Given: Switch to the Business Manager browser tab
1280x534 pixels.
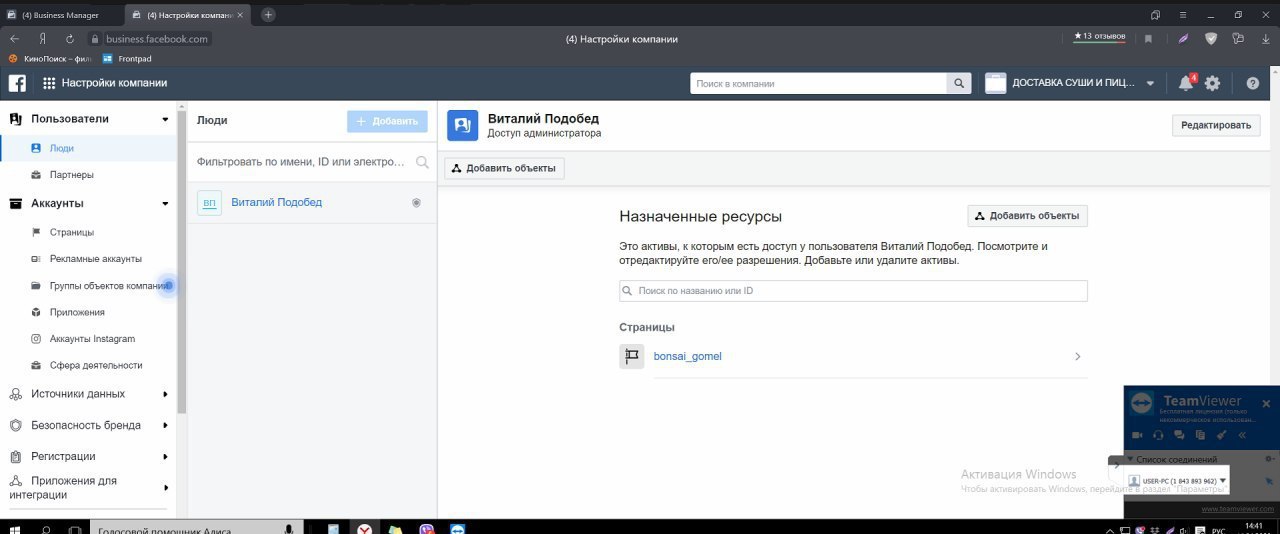Looking at the screenshot, I should coord(60,15).
